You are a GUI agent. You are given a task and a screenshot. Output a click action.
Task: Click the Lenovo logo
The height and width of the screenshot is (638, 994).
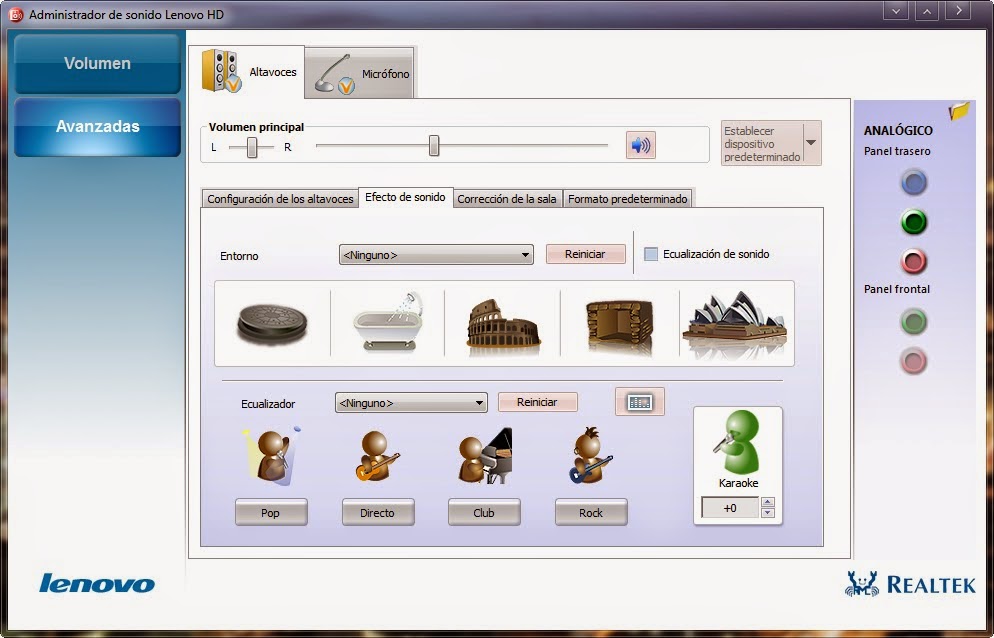(97, 583)
